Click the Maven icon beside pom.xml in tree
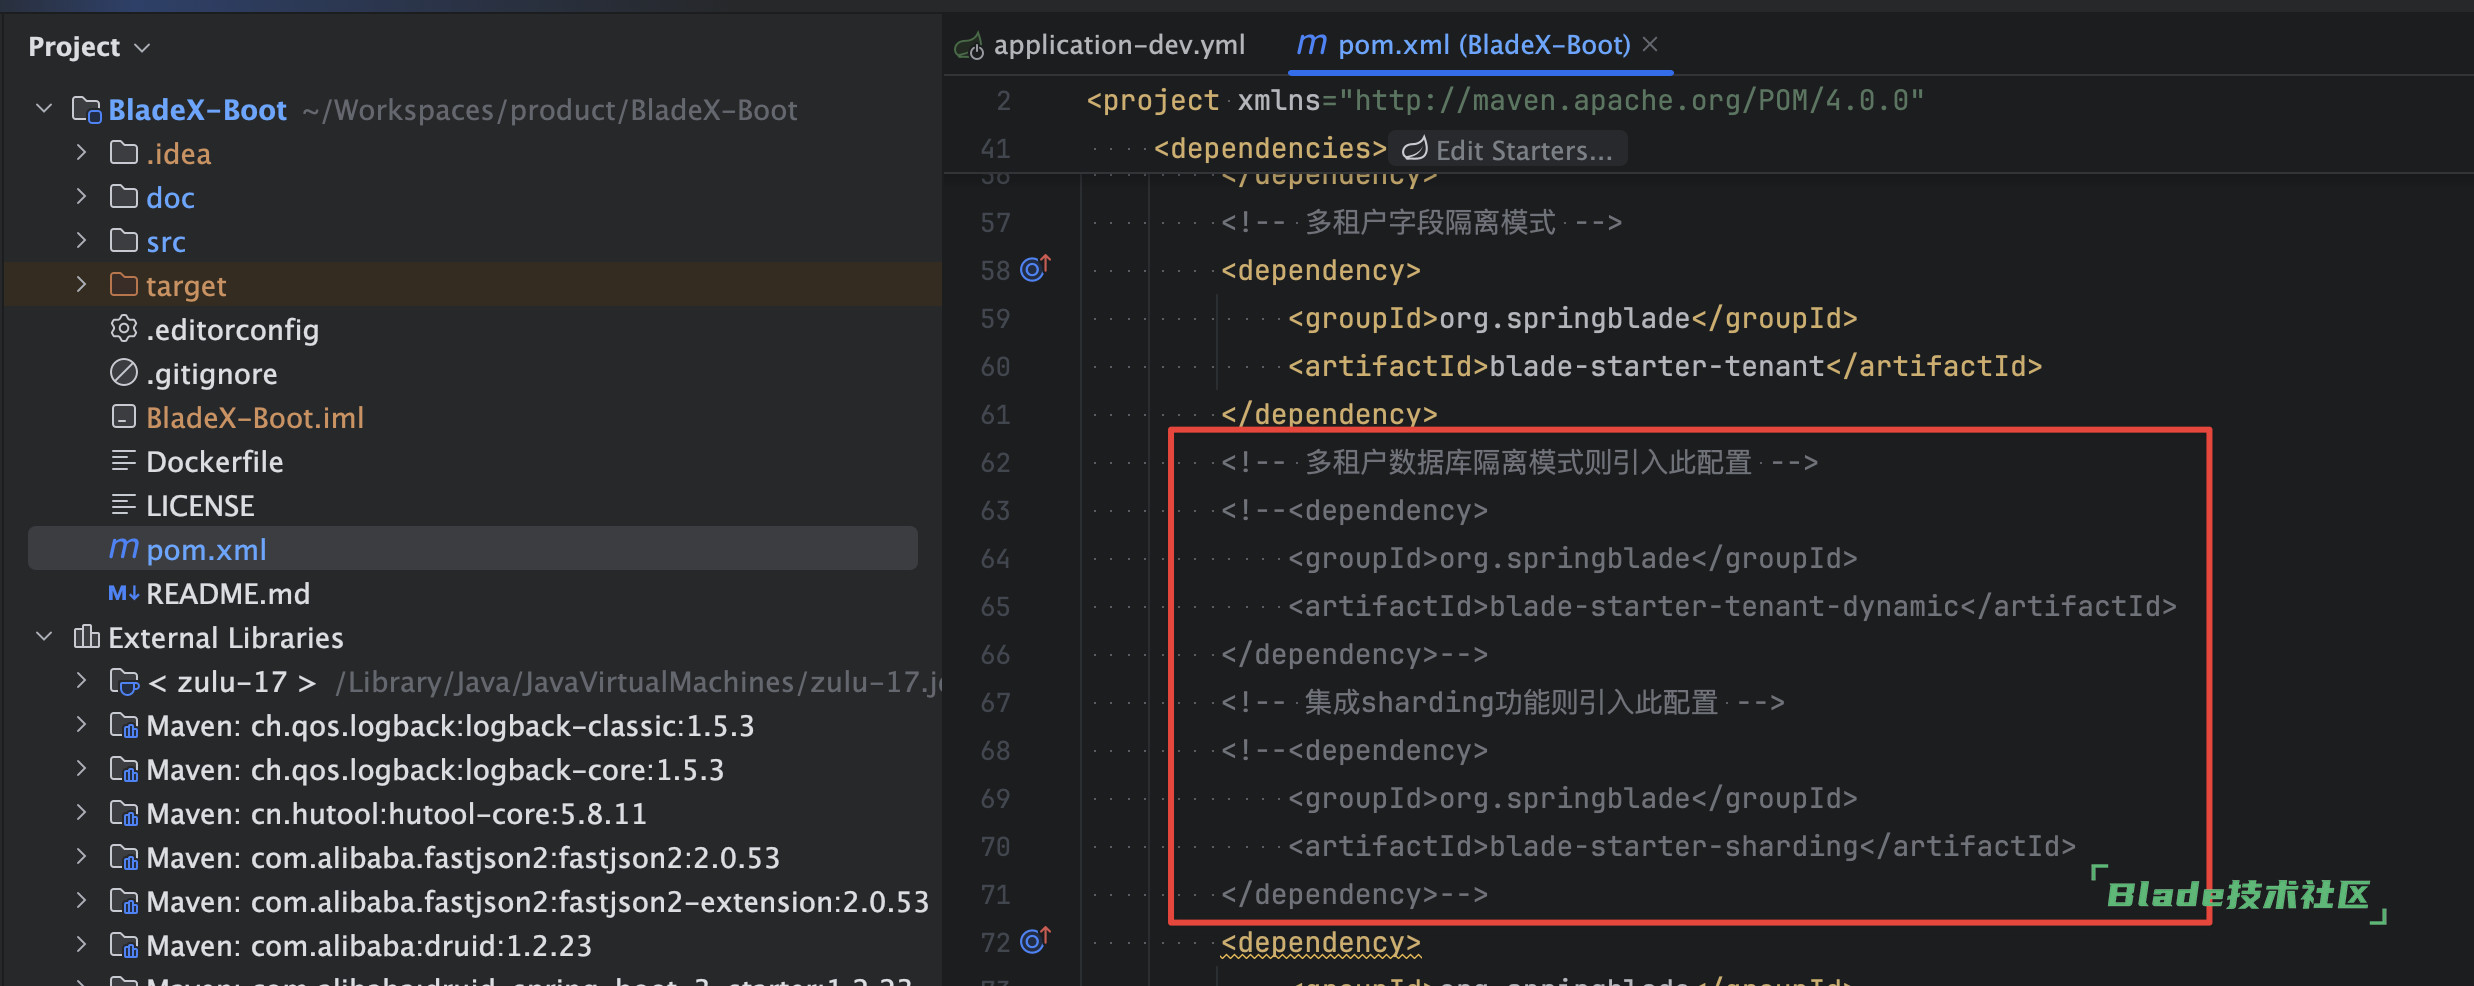The height and width of the screenshot is (986, 2474). [124, 549]
